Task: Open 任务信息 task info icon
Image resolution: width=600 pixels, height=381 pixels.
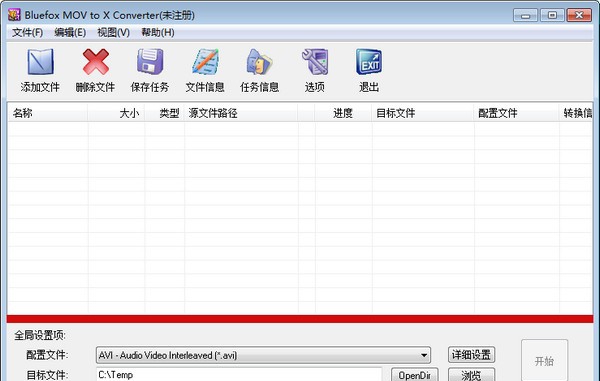Action: coord(259,62)
